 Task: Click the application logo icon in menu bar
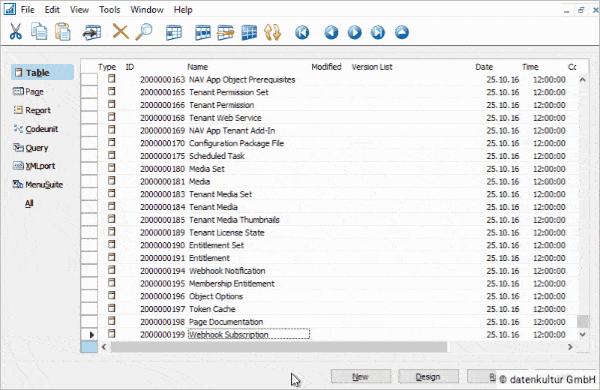[x=10, y=8]
